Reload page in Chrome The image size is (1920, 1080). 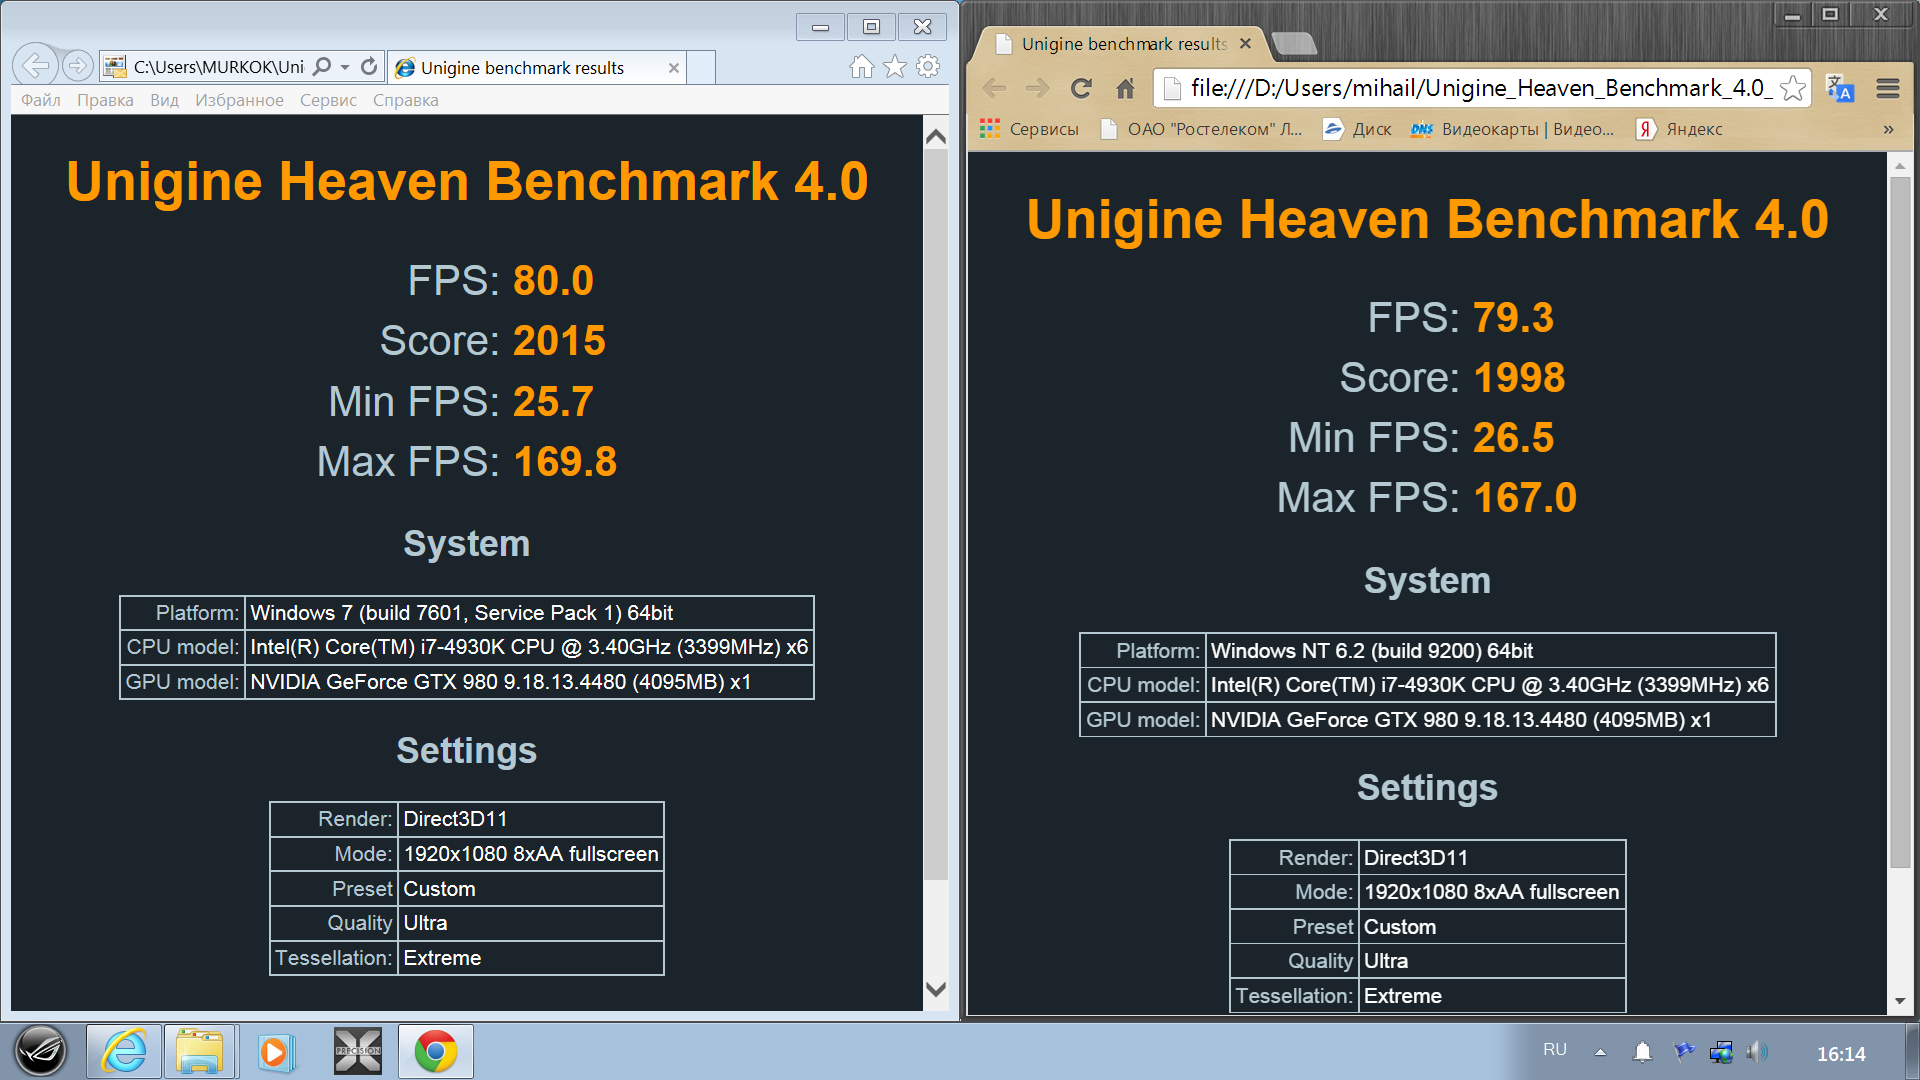(x=1081, y=88)
